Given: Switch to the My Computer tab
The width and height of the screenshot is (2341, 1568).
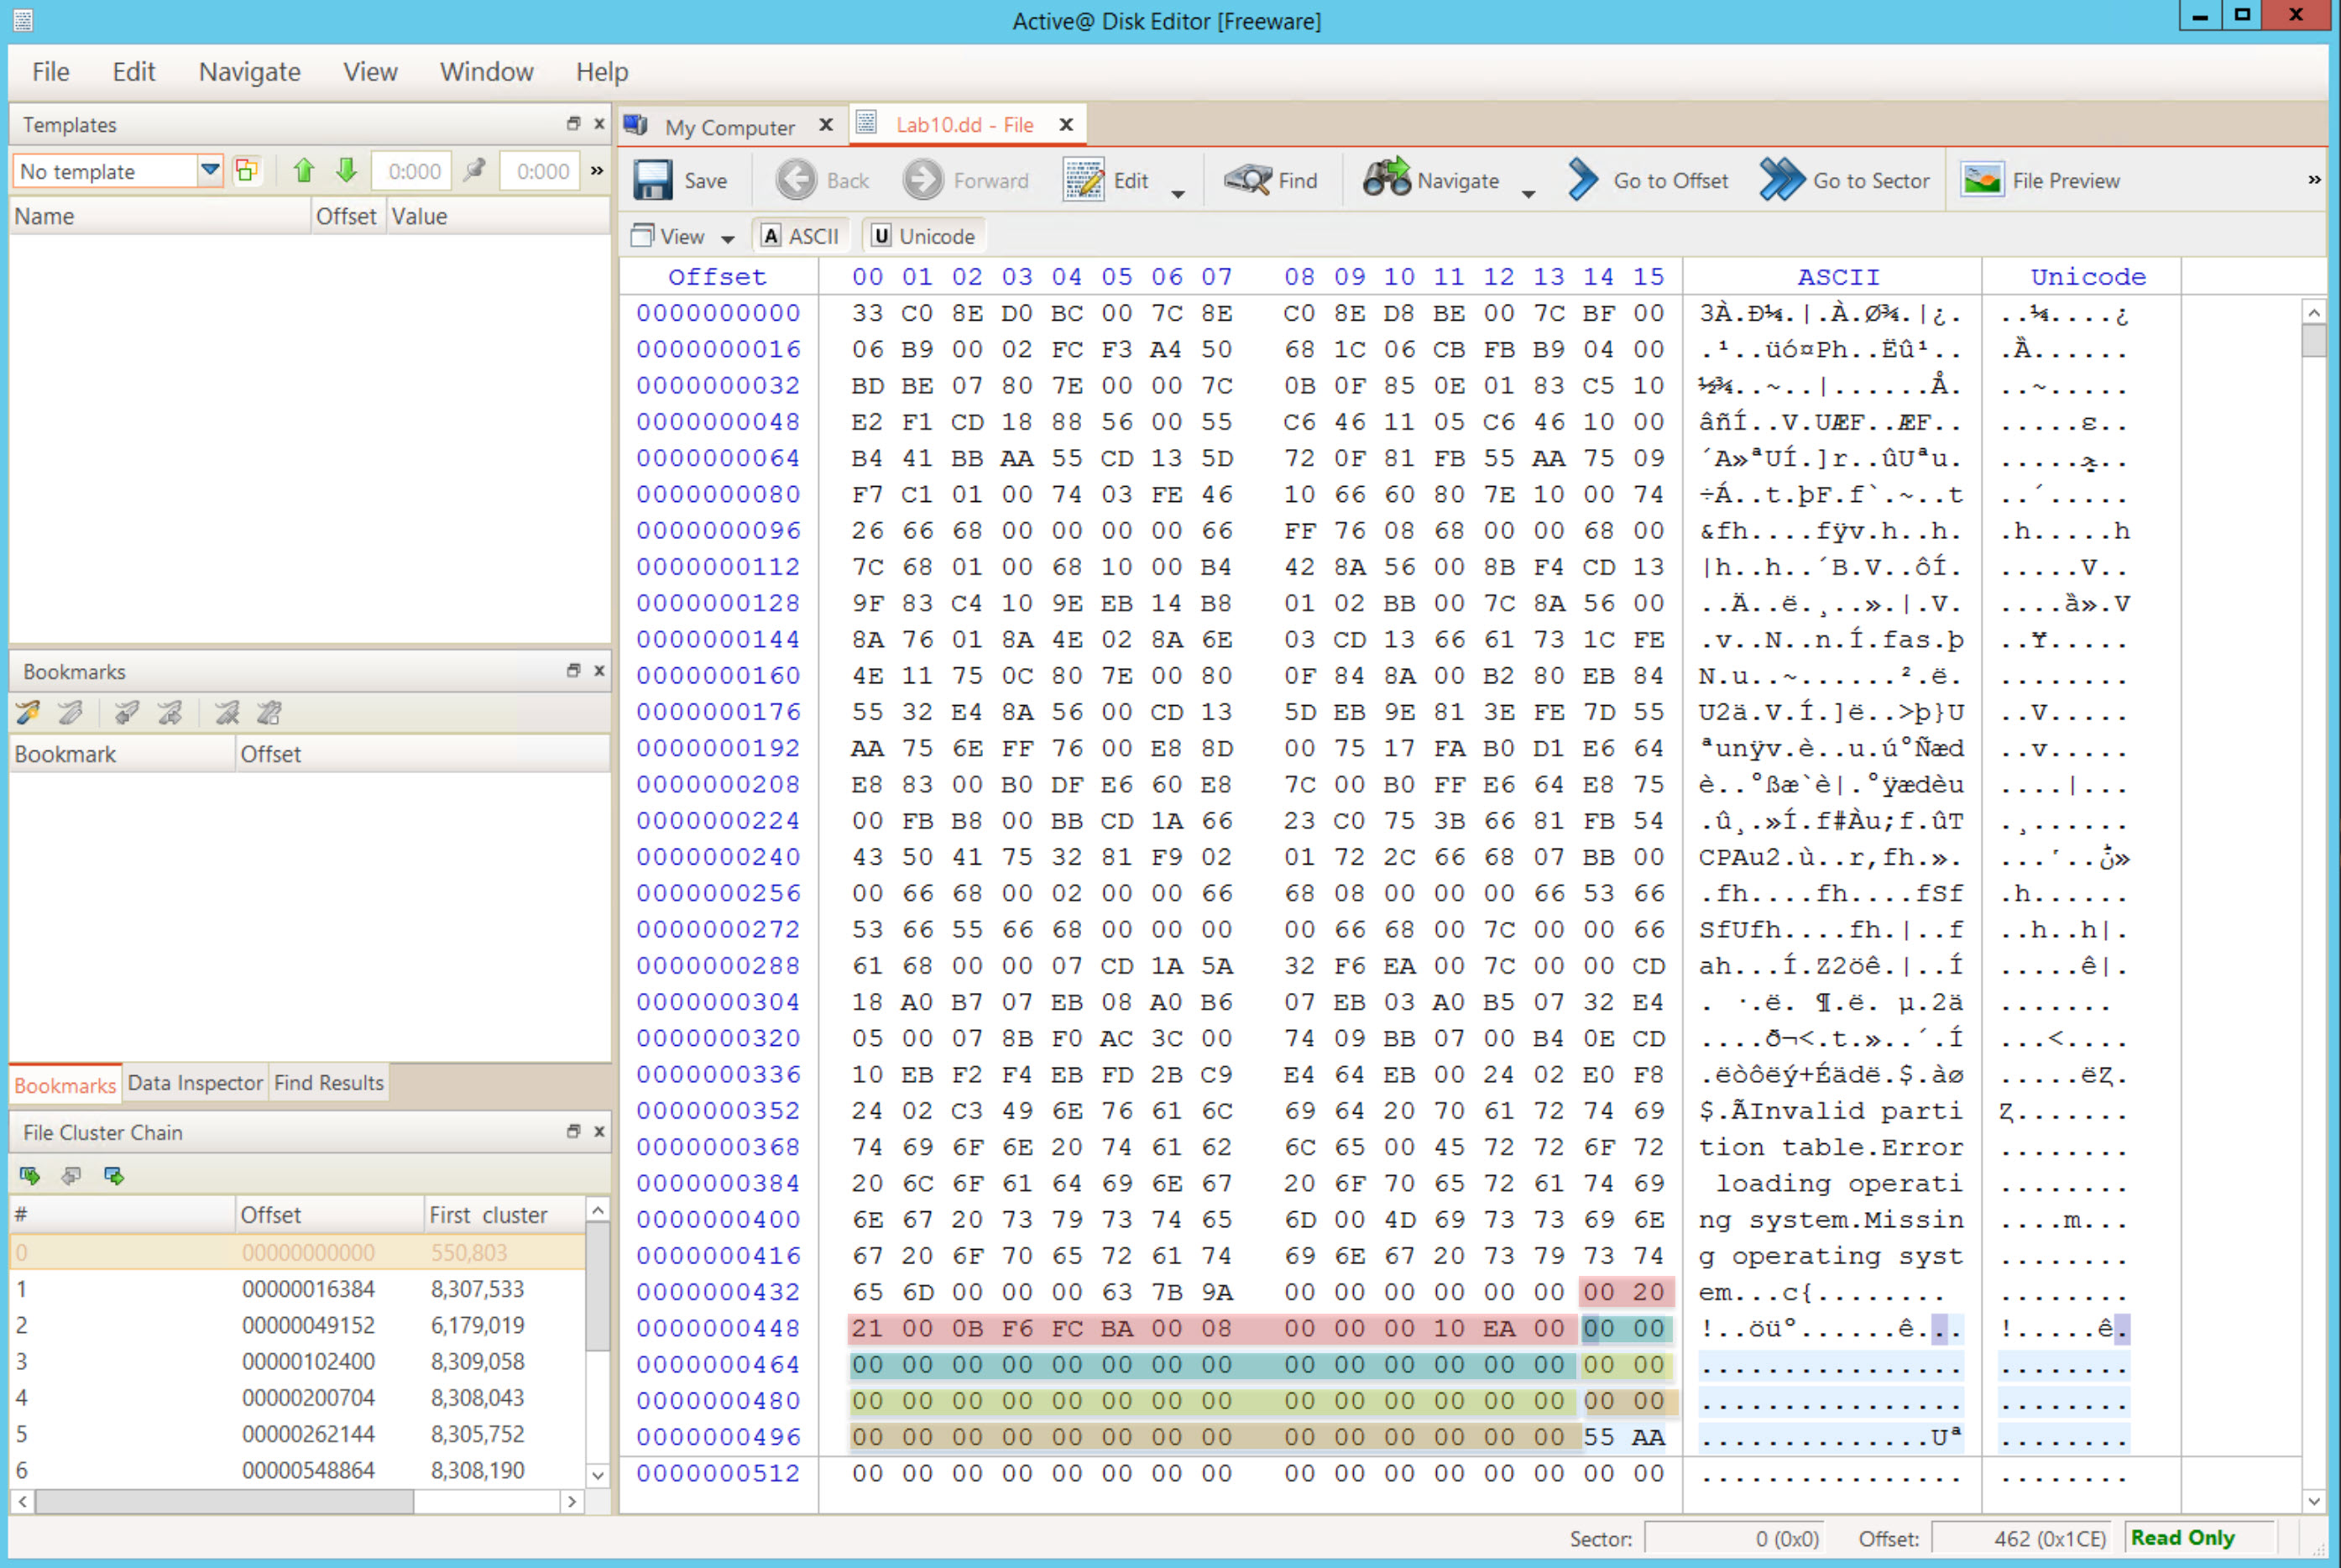Looking at the screenshot, I should click(729, 127).
